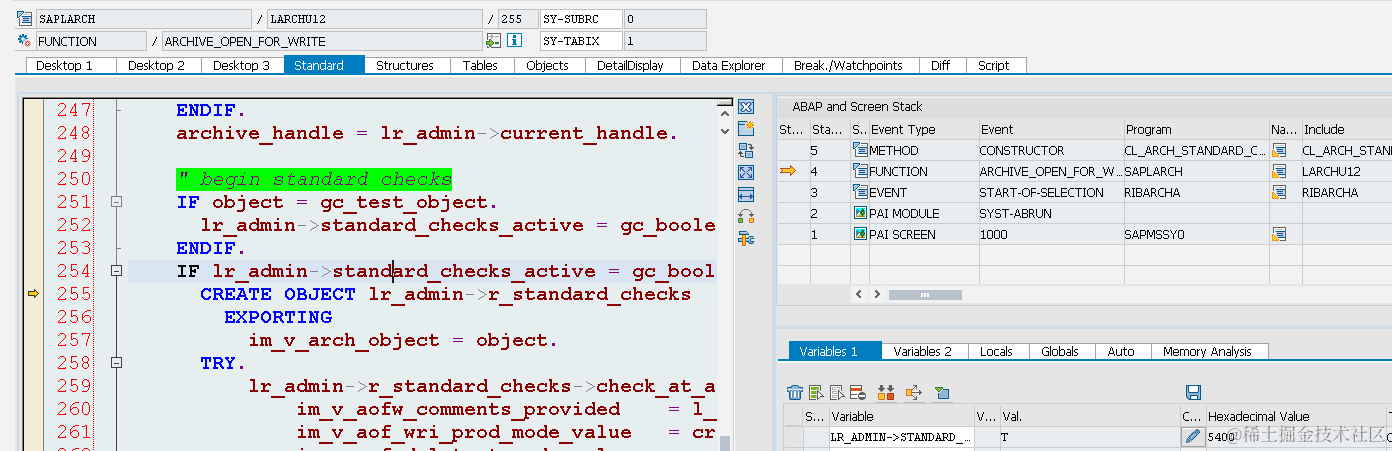Viewport: 1392px width, 451px height.
Task: Close the tool with the X icon
Action: 745,107
